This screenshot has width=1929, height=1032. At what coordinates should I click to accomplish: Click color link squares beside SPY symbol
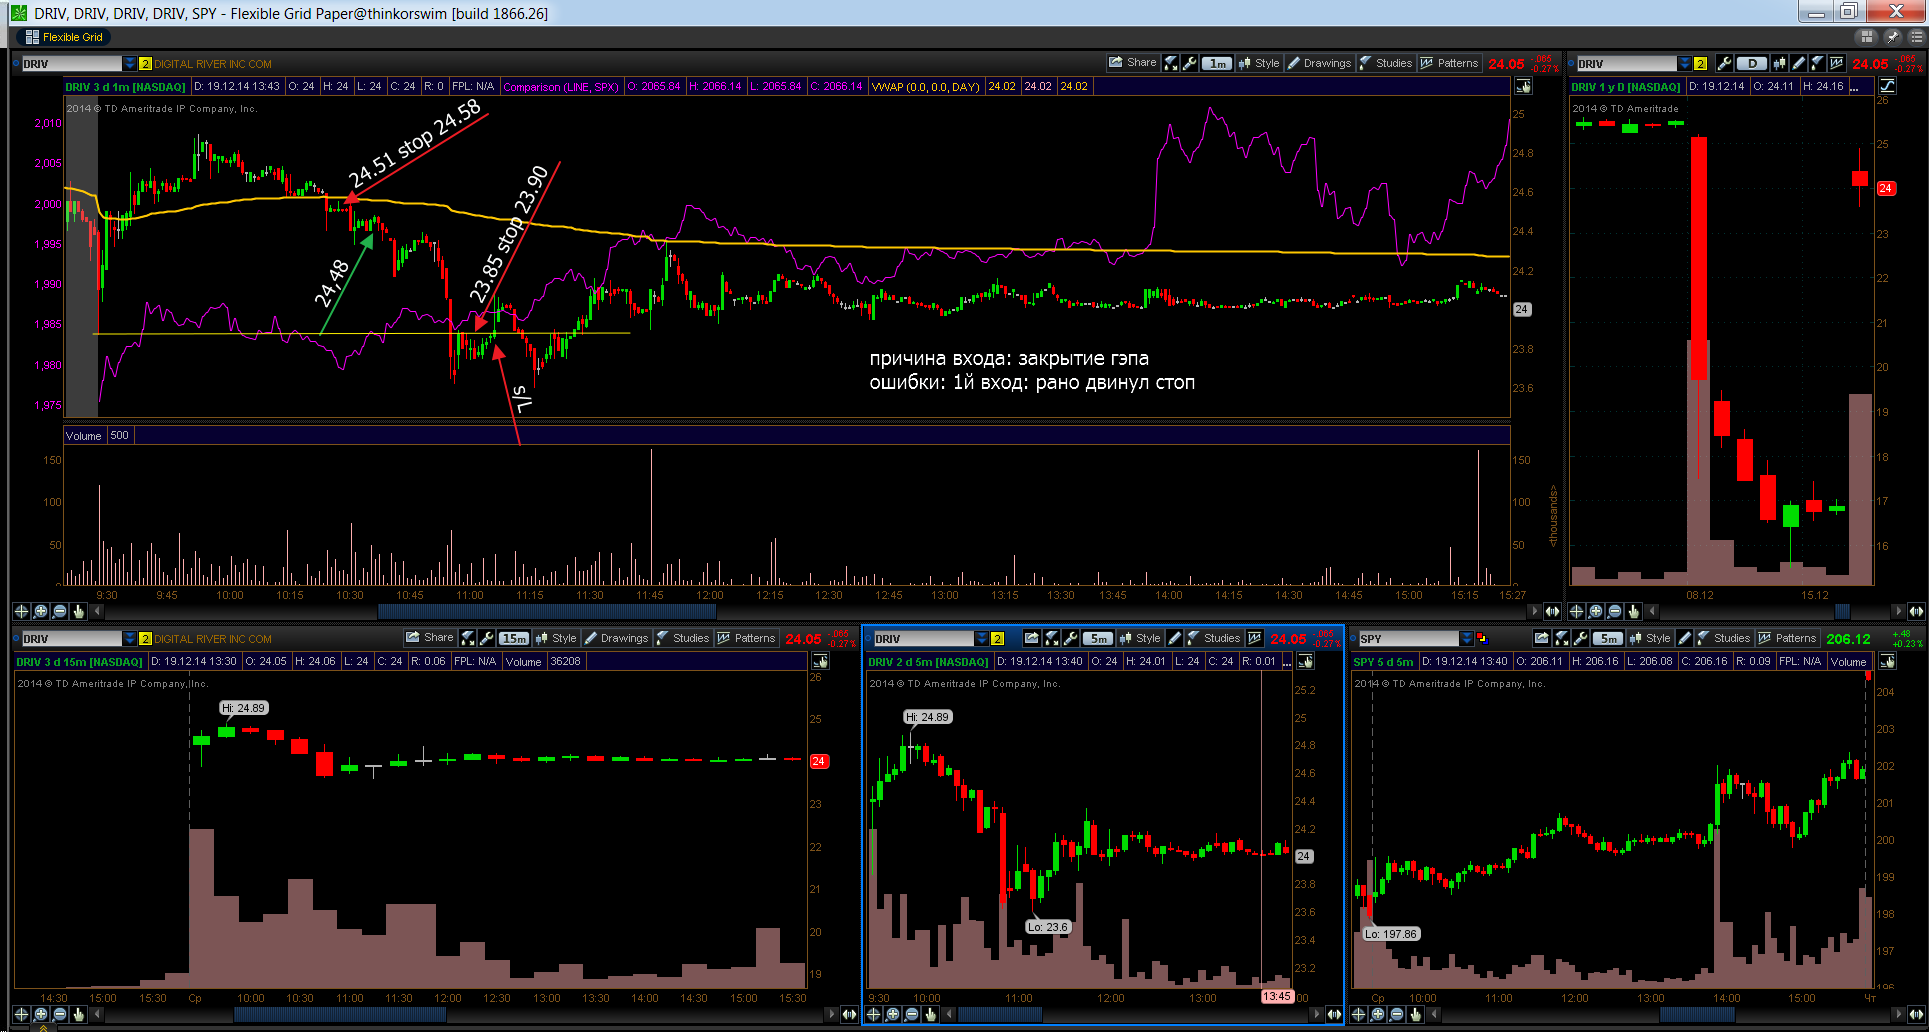[1482, 639]
